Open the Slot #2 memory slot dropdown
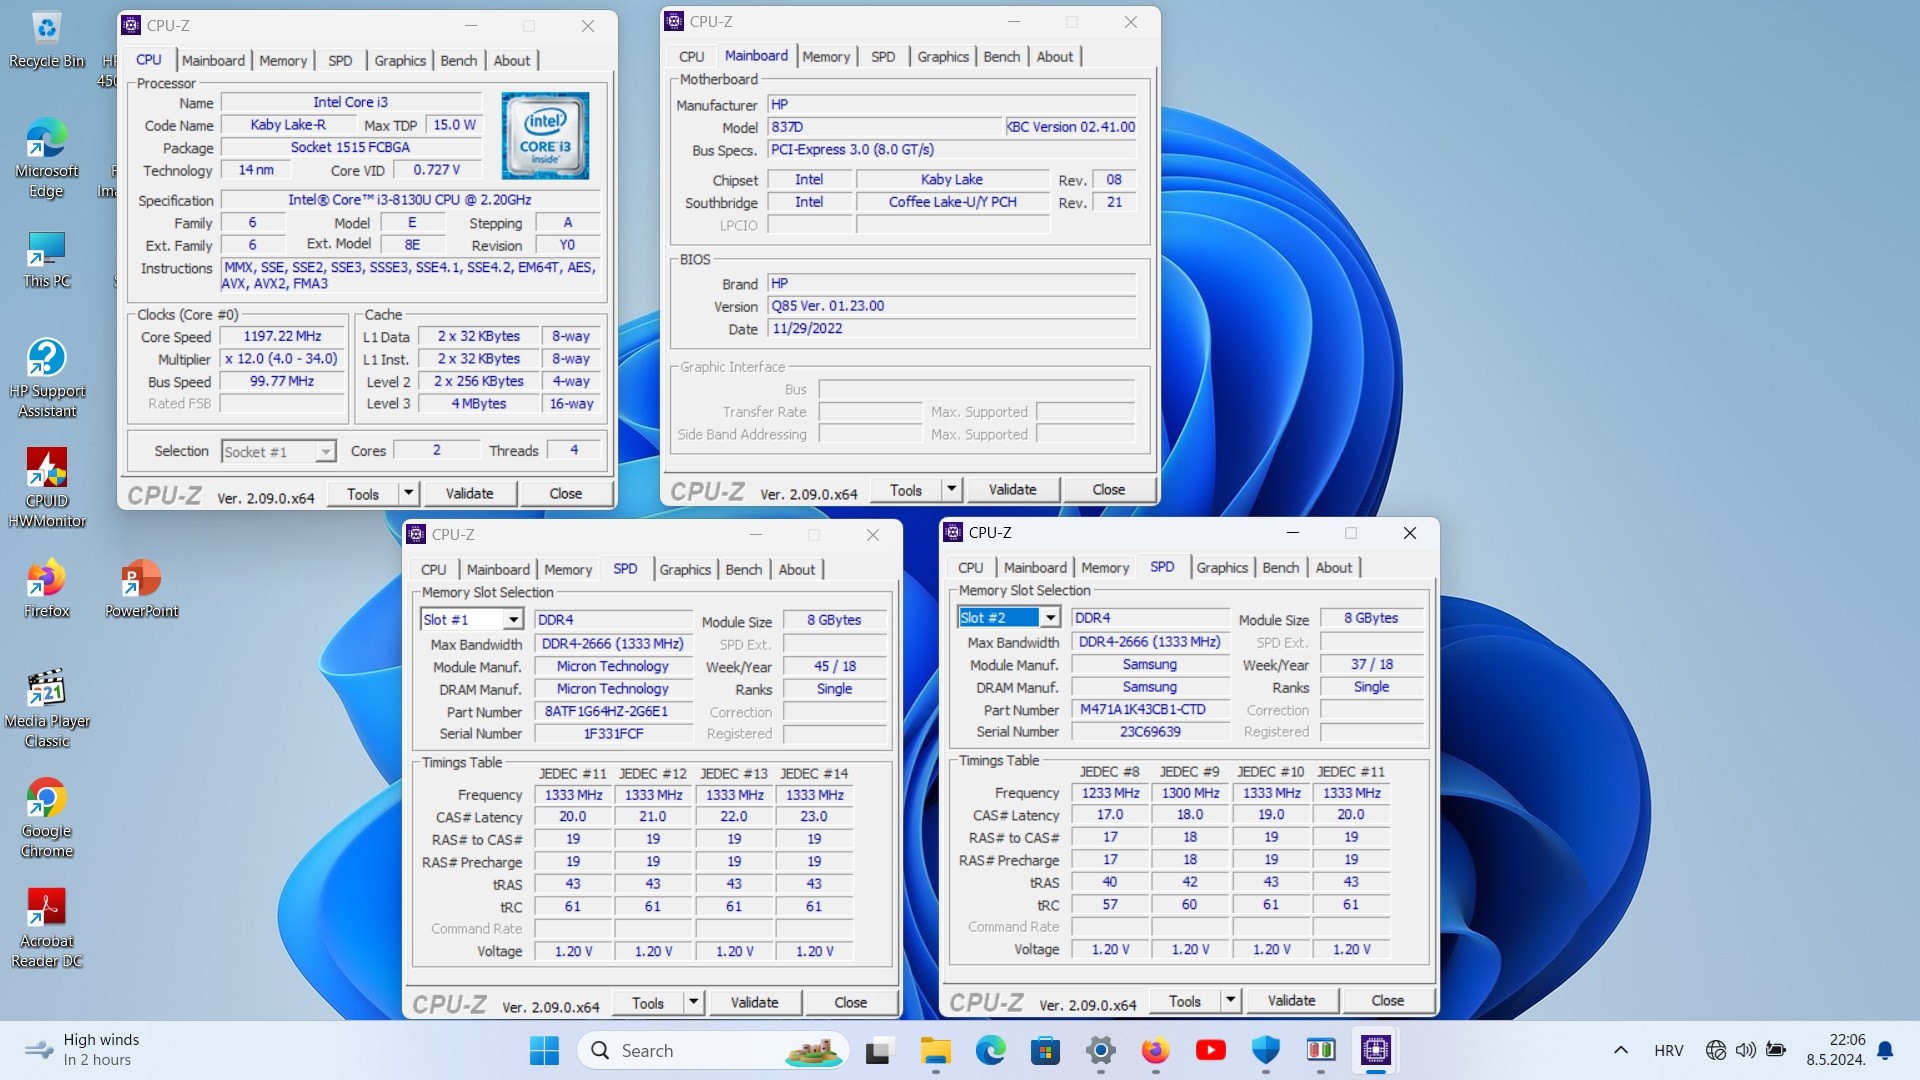The image size is (1920, 1080). coord(1008,617)
